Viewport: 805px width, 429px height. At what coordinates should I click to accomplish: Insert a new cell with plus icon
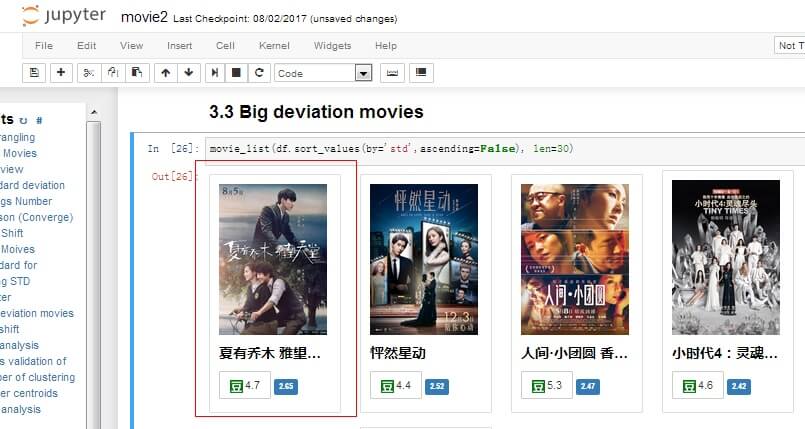61,73
